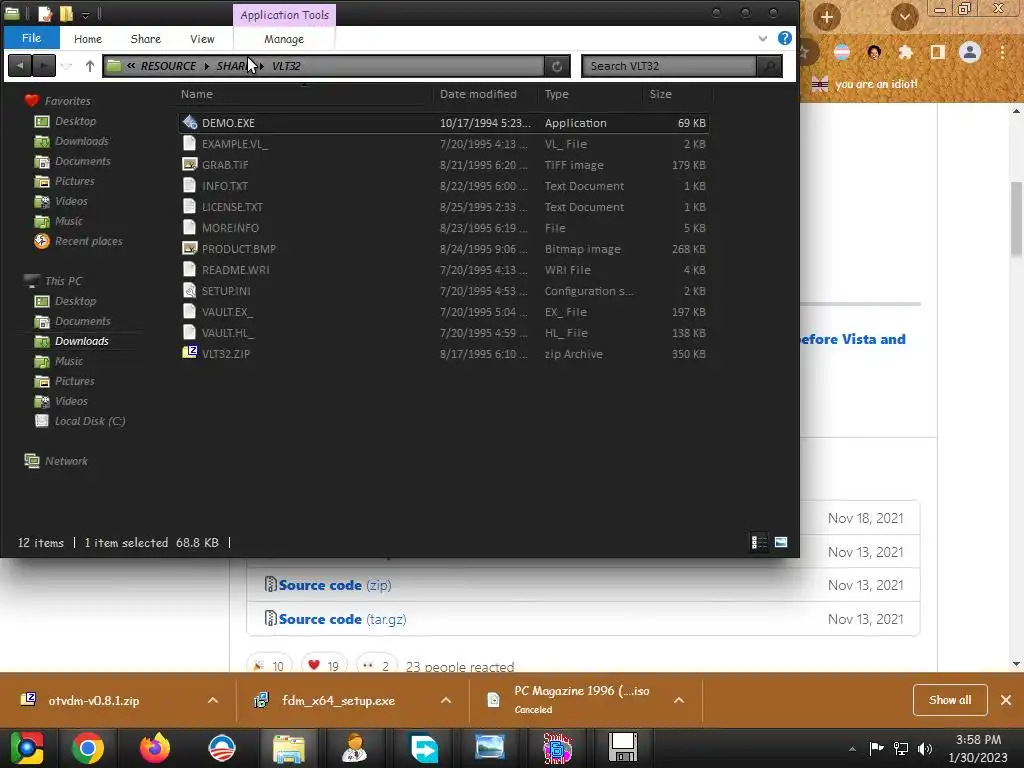Open Chrome extensions puzzle icon
1024x768 pixels.
pos(905,52)
